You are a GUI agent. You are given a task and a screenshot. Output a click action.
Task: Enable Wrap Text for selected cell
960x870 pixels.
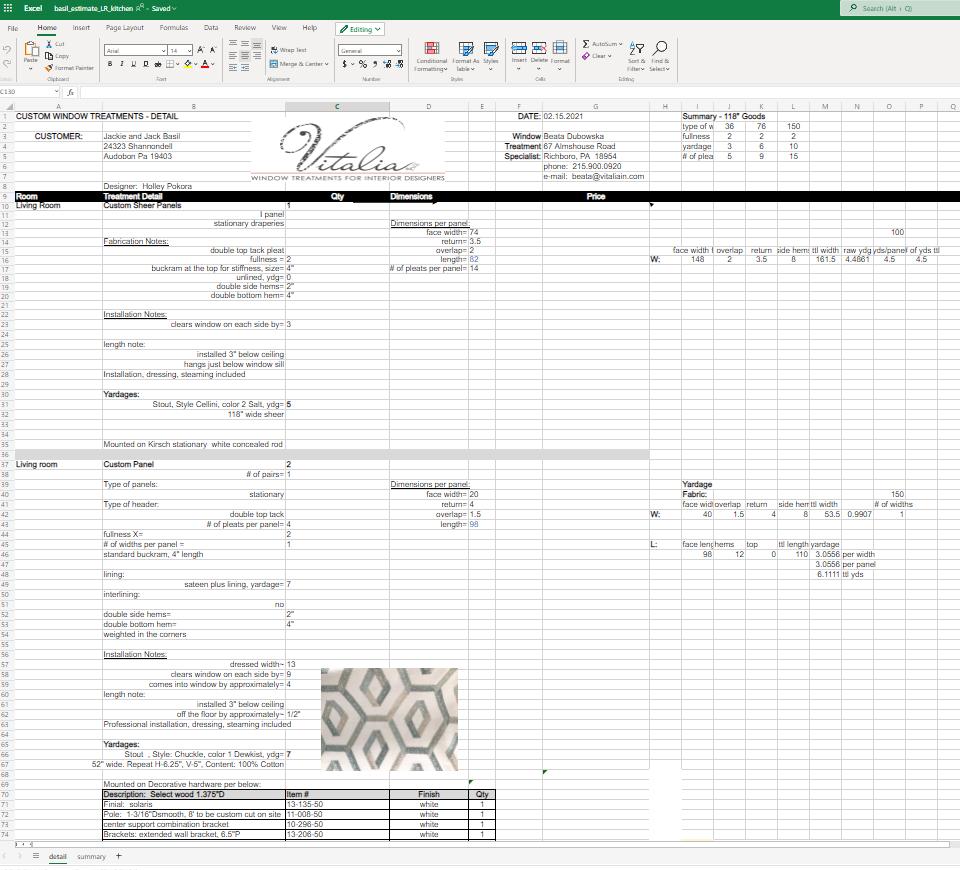(290, 49)
